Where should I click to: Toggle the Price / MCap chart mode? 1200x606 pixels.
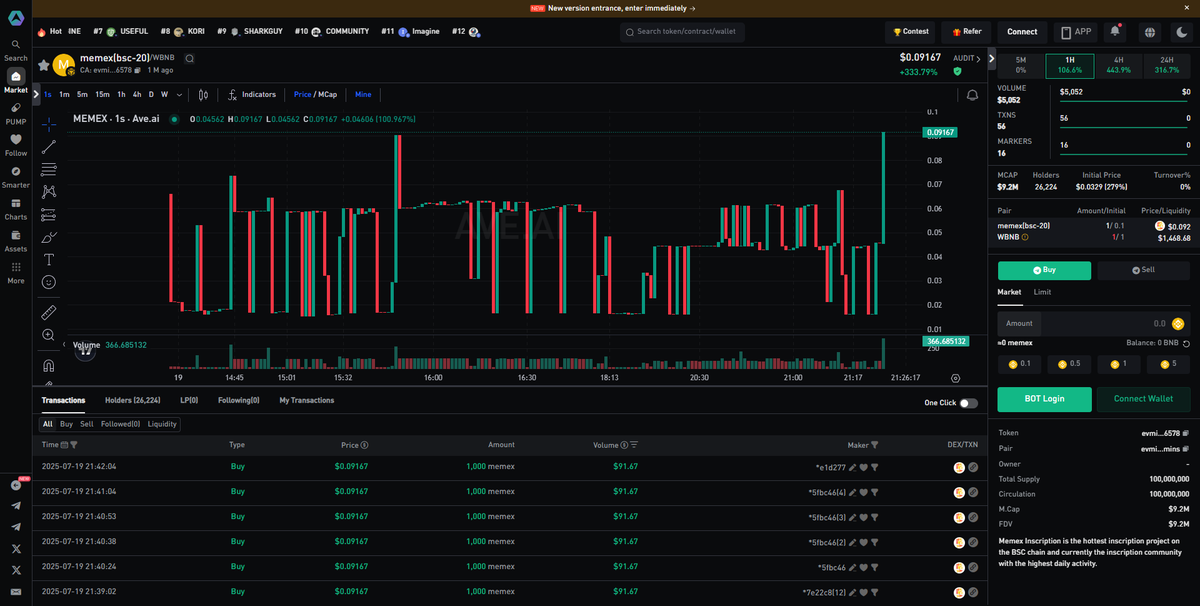tap(314, 95)
